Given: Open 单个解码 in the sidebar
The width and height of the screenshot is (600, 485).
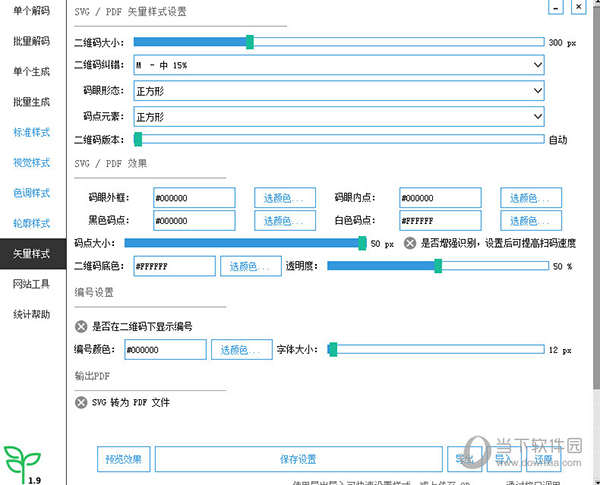Looking at the screenshot, I should pyautogui.click(x=32, y=10).
